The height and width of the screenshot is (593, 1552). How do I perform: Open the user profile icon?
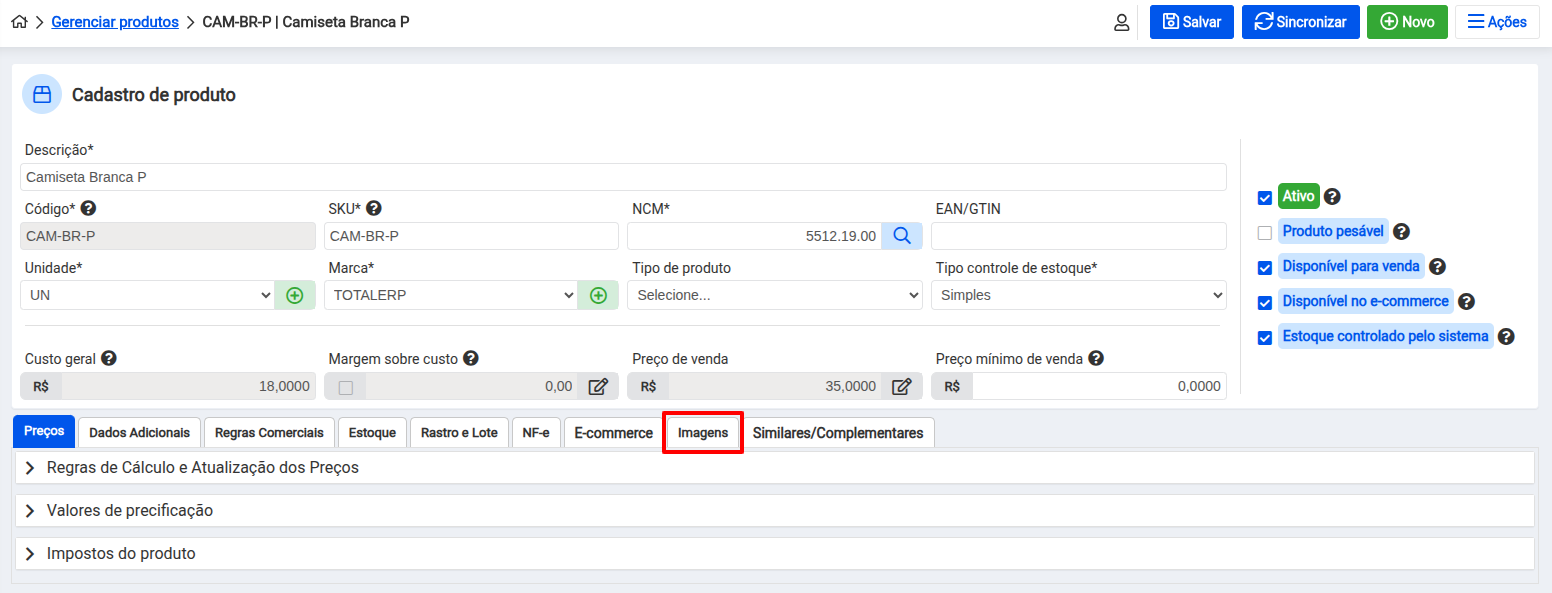click(1121, 22)
